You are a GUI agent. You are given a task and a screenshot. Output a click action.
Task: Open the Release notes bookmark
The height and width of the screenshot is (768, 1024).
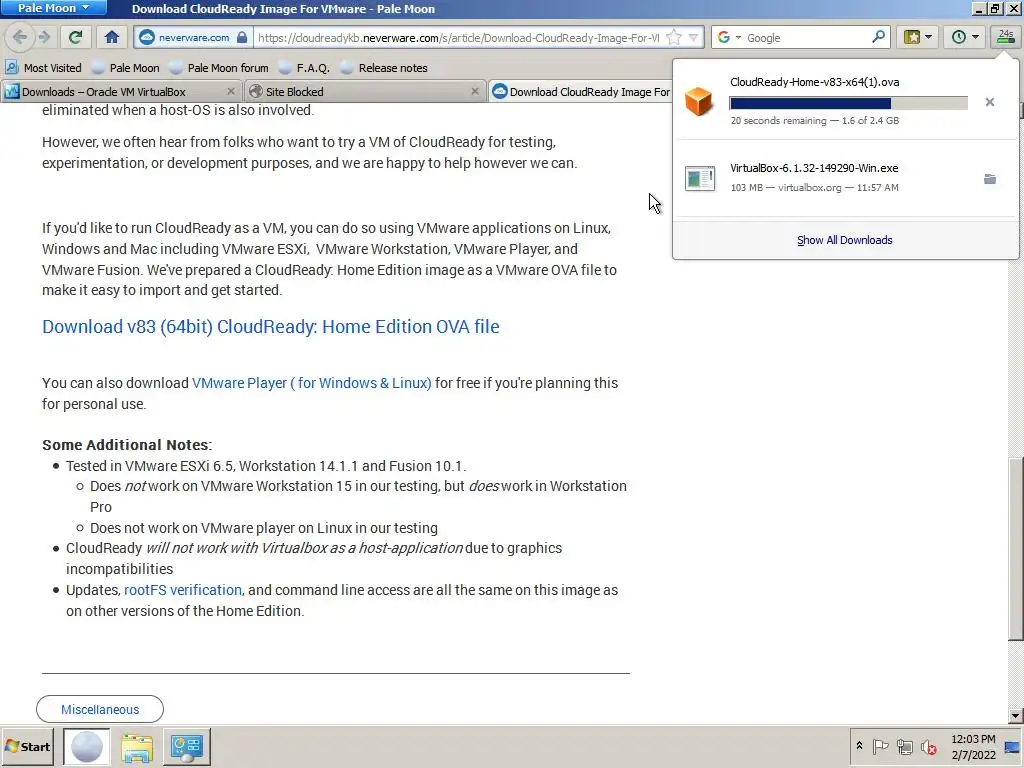[385, 68]
